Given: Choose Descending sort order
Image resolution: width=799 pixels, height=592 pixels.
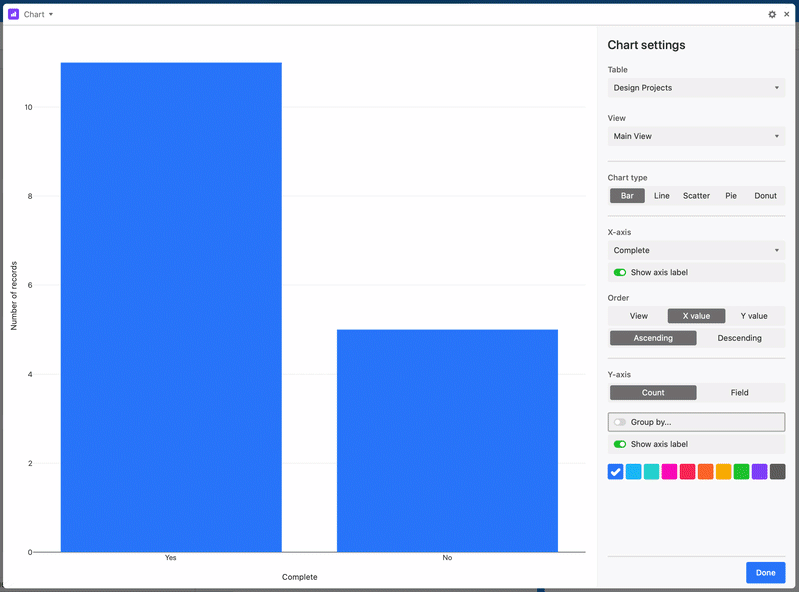Looking at the screenshot, I should pyautogui.click(x=739, y=338).
